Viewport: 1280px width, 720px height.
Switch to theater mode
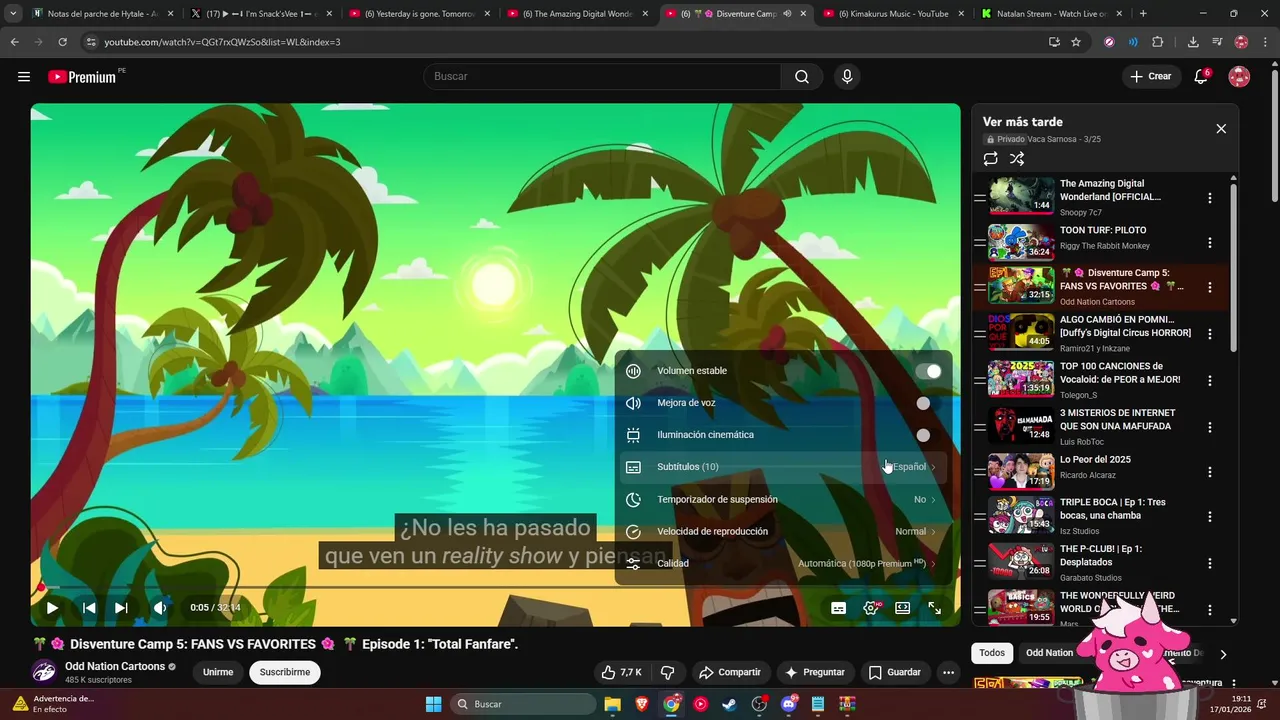[903, 607]
